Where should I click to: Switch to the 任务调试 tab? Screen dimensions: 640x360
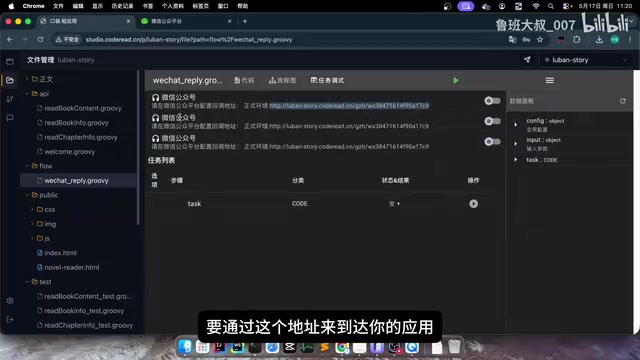pyautogui.click(x=327, y=81)
